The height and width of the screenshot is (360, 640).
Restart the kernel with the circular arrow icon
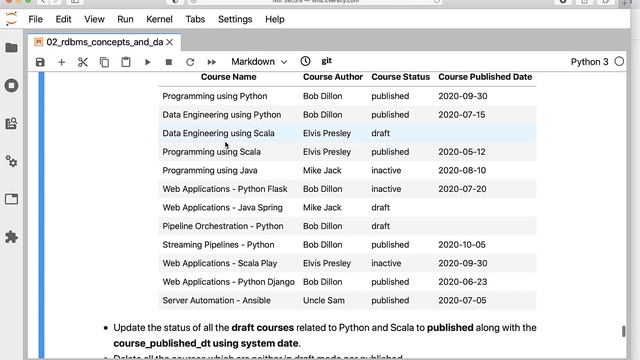(190, 62)
